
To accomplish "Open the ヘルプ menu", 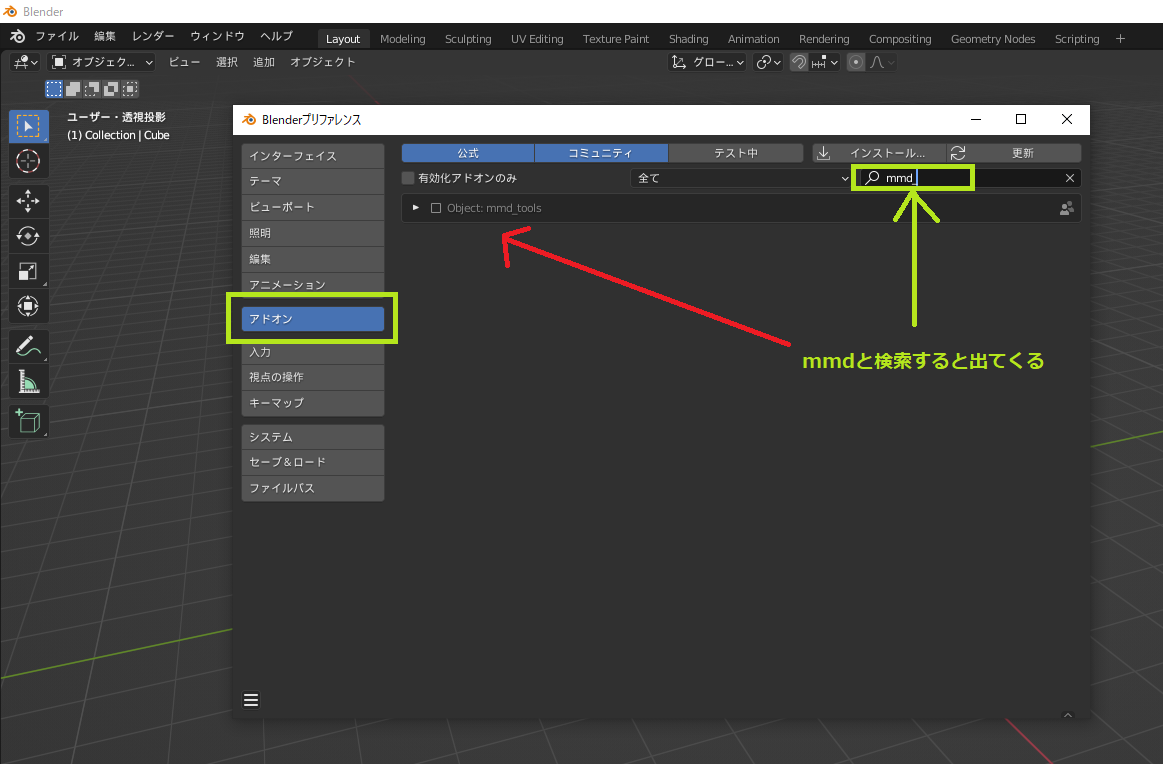I will click(276, 36).
